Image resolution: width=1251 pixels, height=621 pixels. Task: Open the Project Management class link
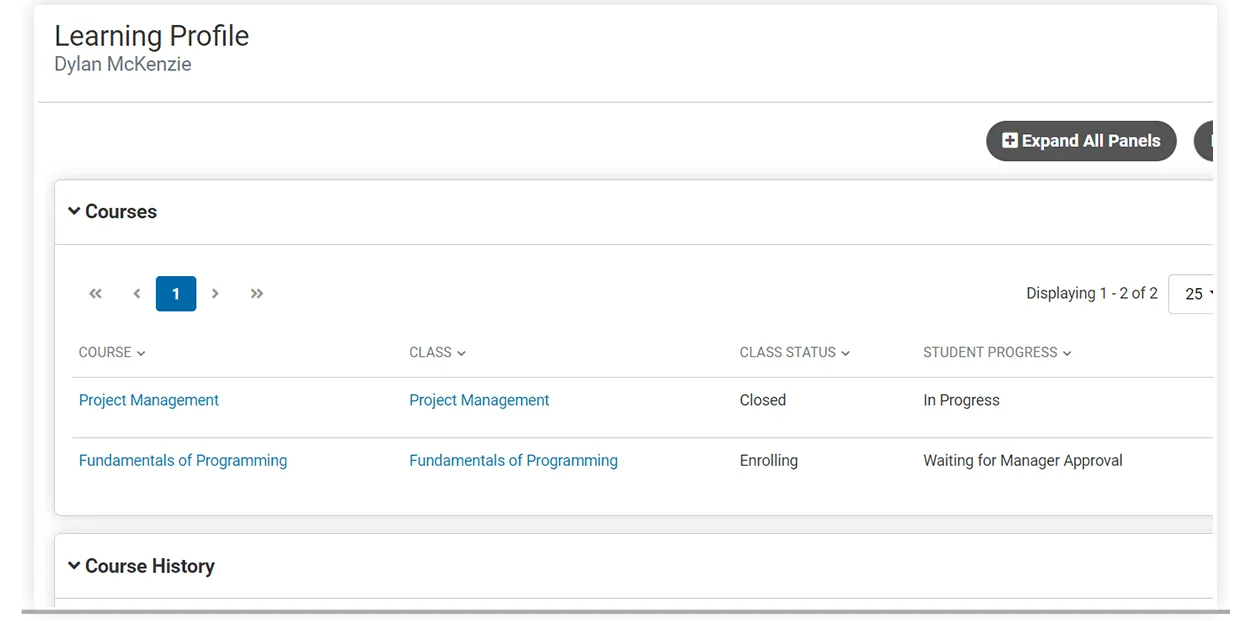click(479, 399)
